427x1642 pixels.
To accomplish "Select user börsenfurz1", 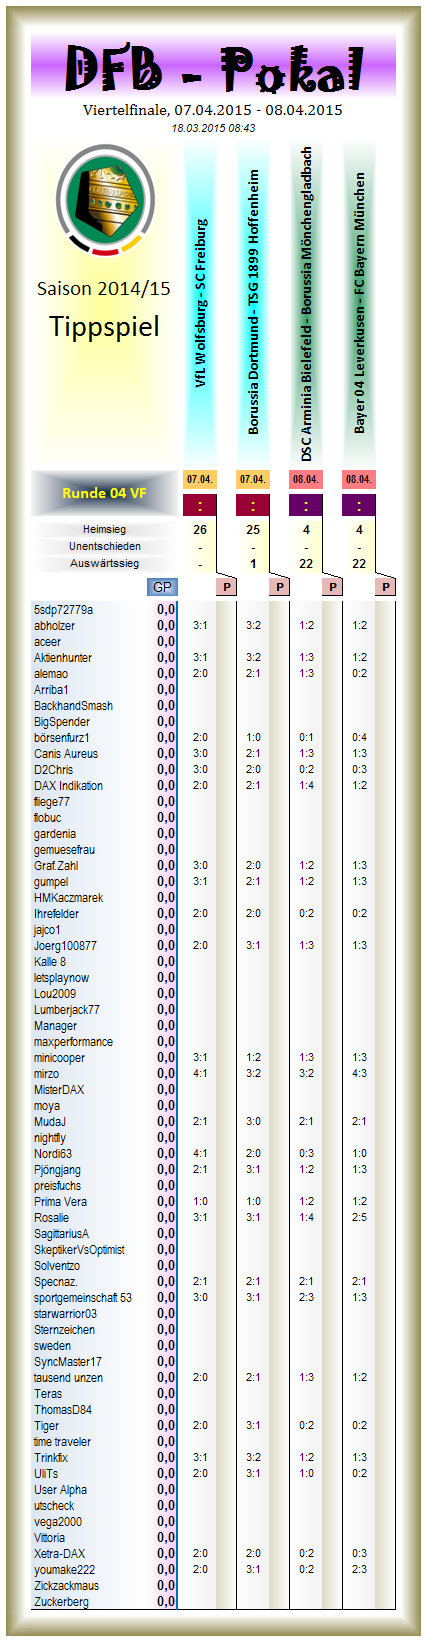I will pos(61,737).
